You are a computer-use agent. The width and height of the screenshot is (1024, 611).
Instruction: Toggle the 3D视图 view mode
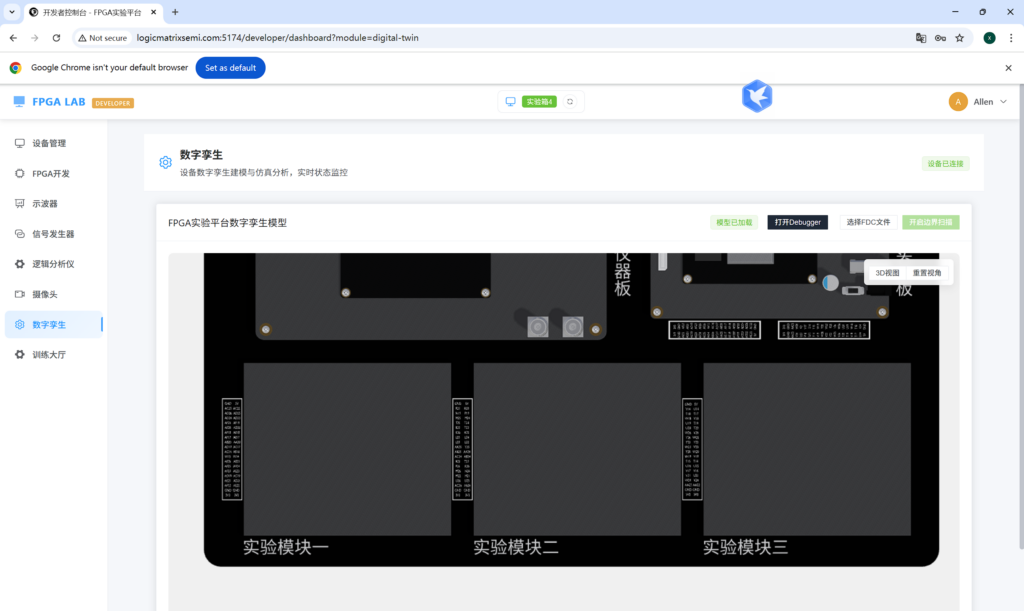click(887, 273)
